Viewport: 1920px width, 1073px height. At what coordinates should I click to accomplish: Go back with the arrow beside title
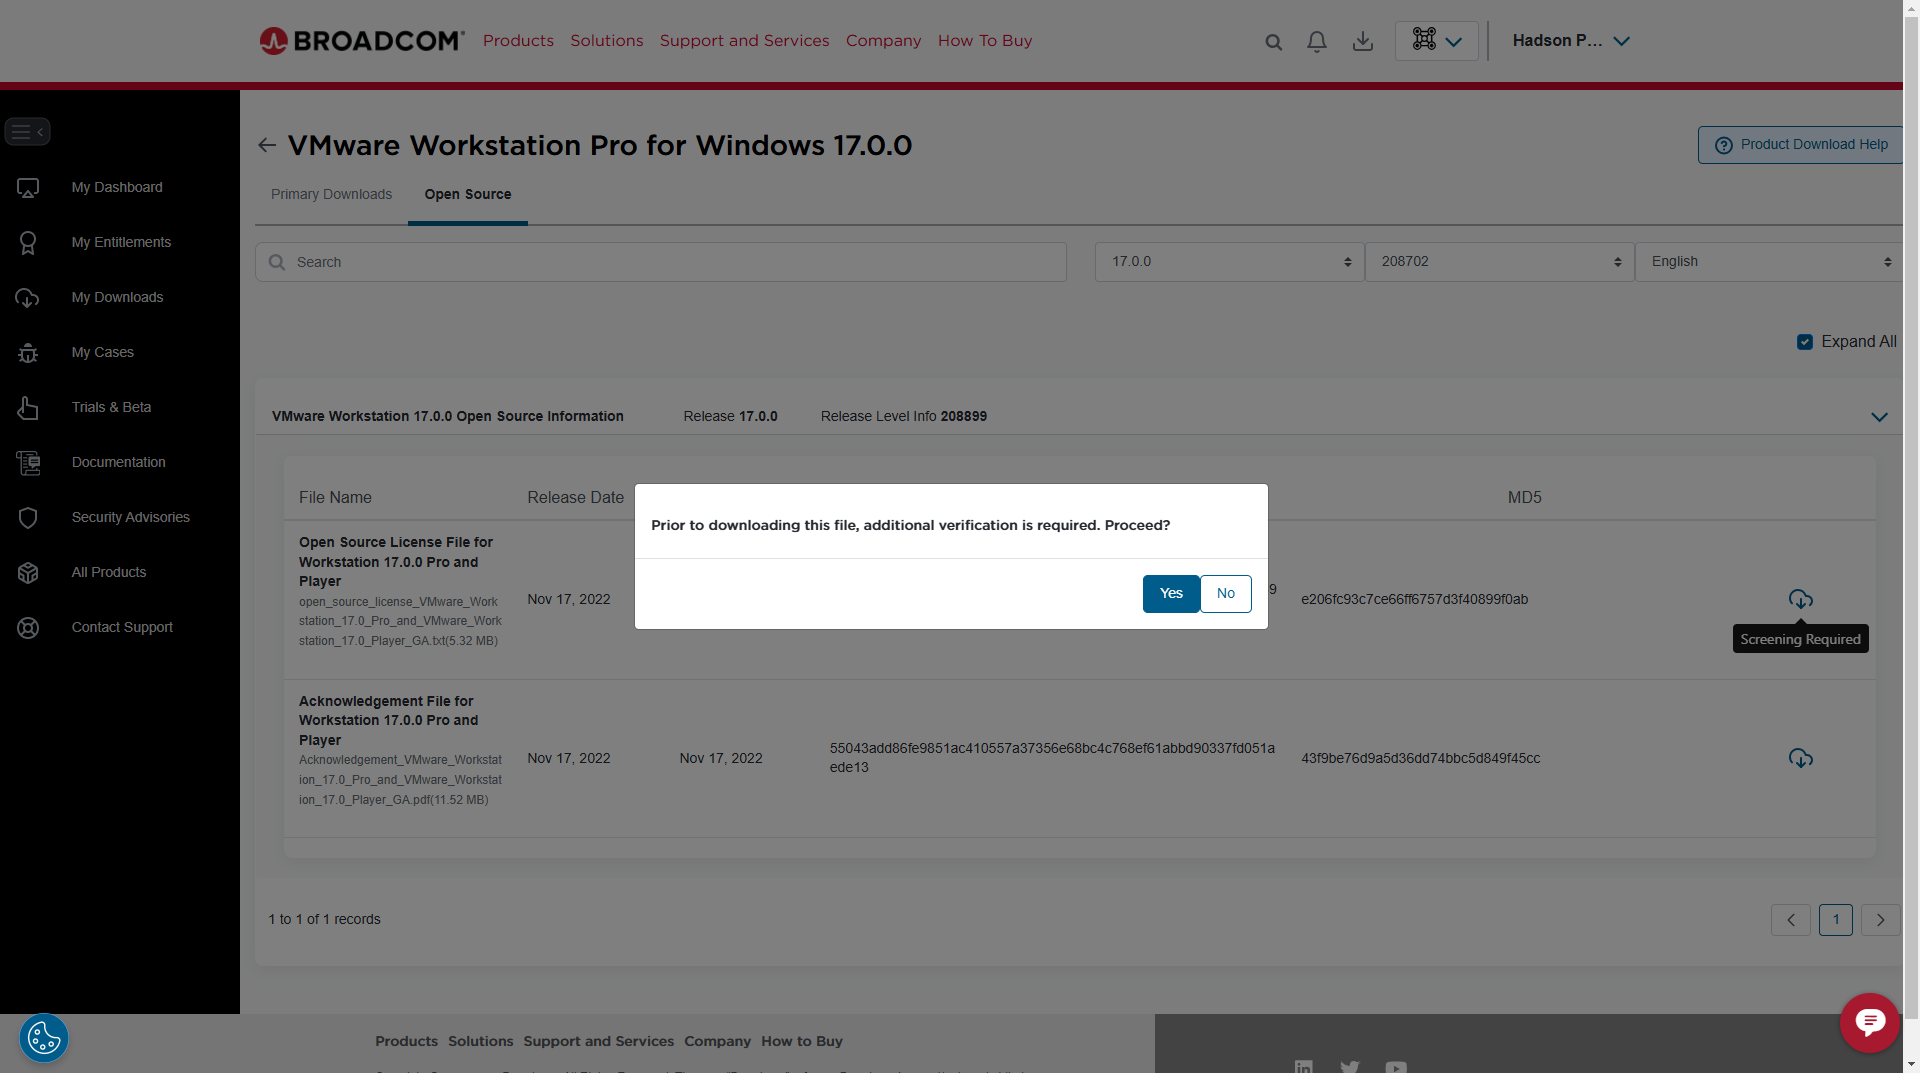click(267, 146)
